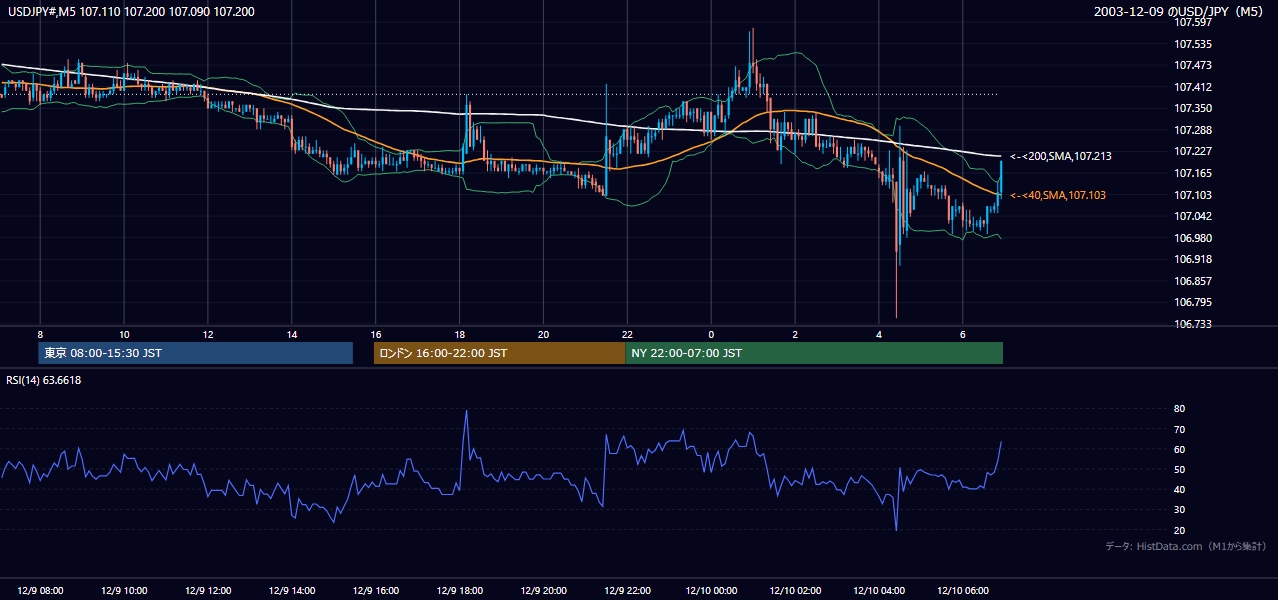
Task: Click the 12/9 10:00 time label
Action: (x=124, y=591)
